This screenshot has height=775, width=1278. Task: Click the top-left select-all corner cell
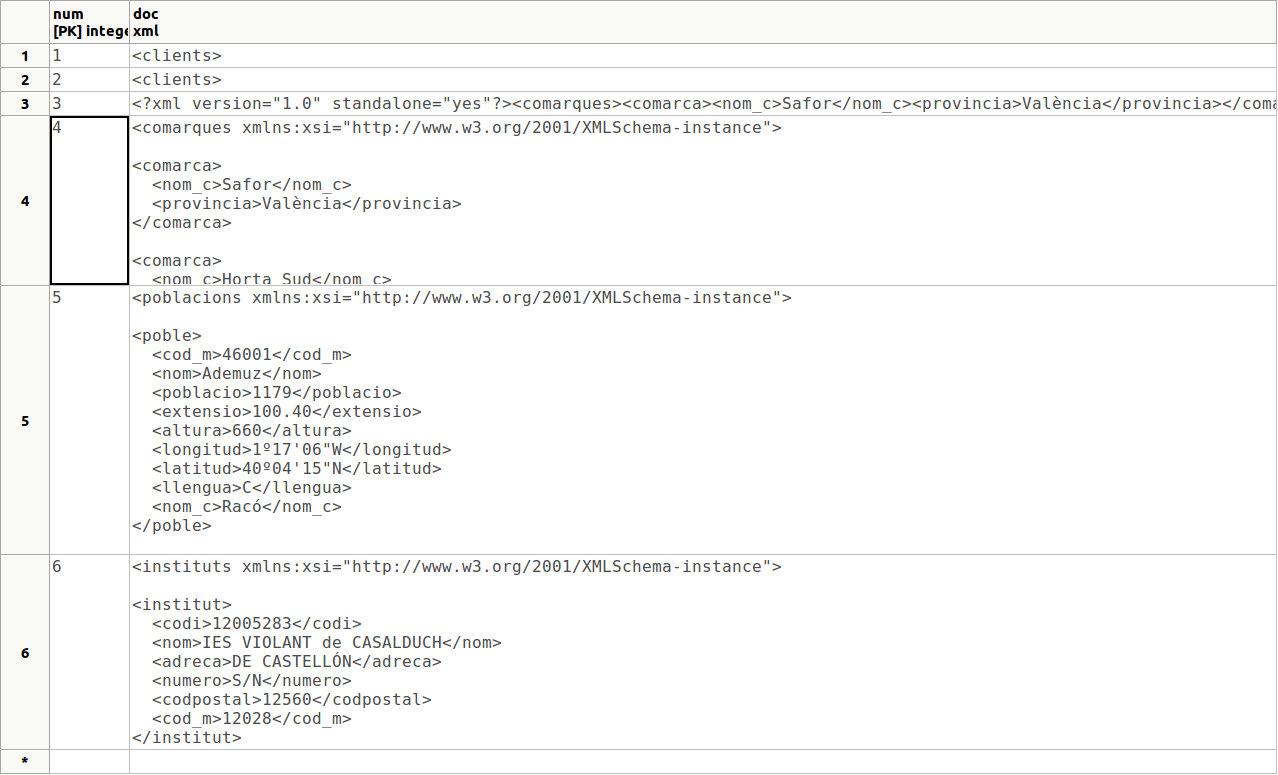(x=24, y=22)
